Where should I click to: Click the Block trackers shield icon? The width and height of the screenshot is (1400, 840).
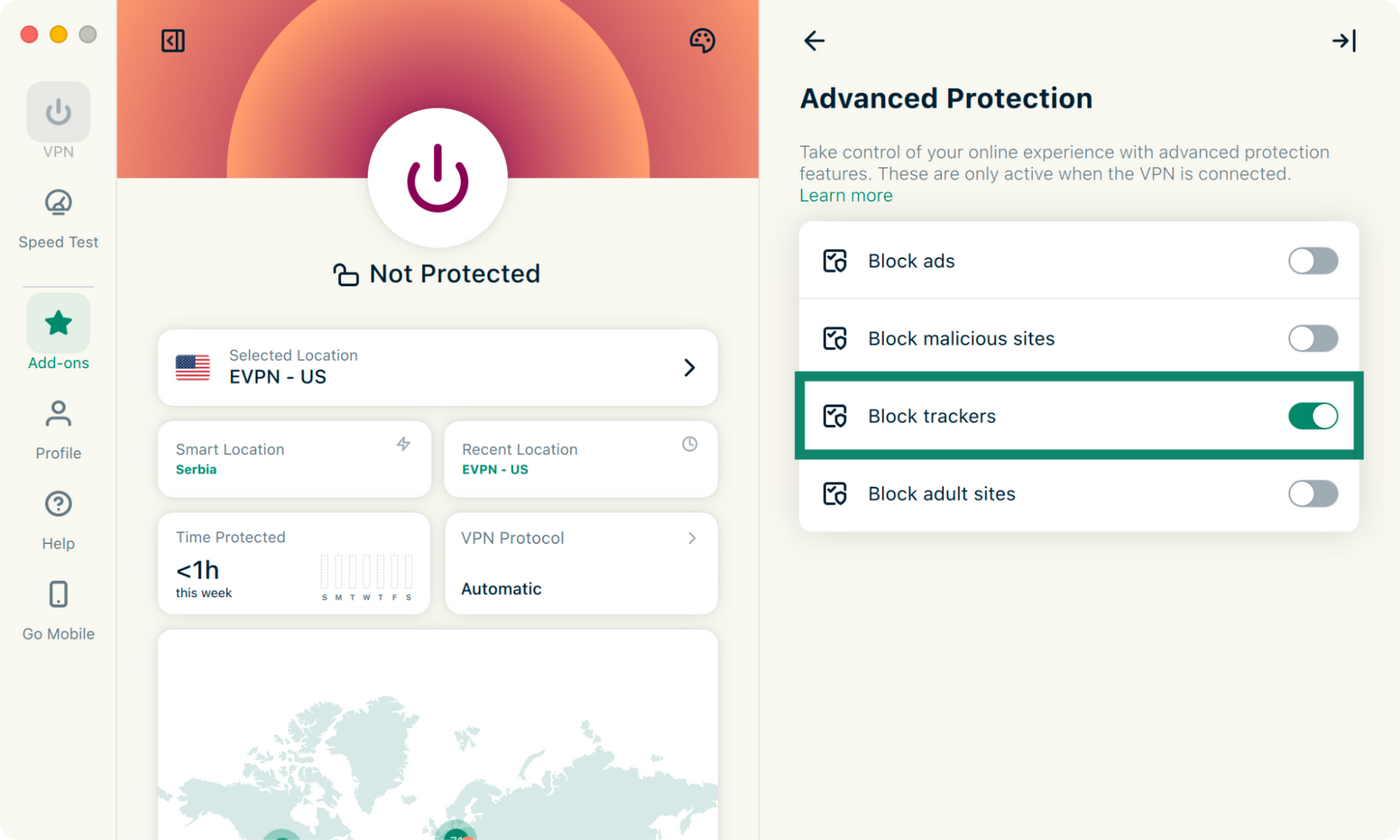pyautogui.click(x=835, y=416)
